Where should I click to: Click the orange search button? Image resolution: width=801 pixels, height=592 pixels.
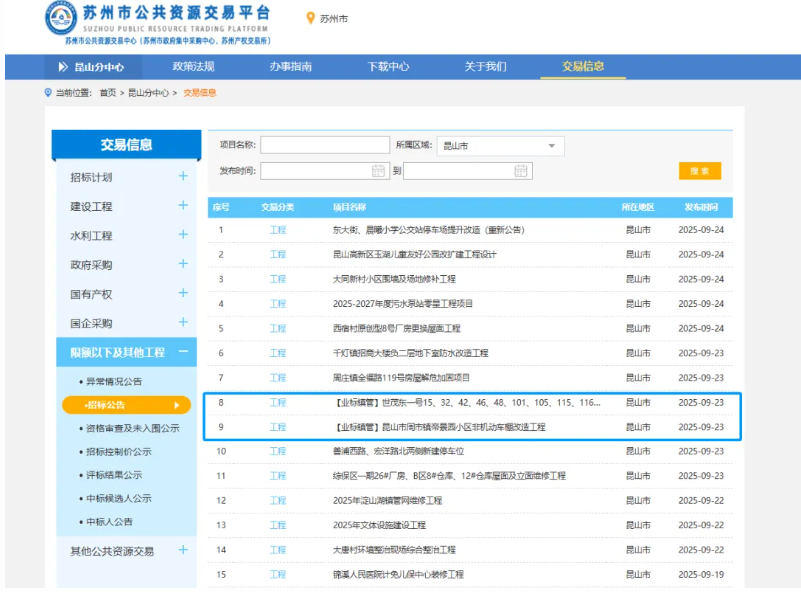(699, 171)
